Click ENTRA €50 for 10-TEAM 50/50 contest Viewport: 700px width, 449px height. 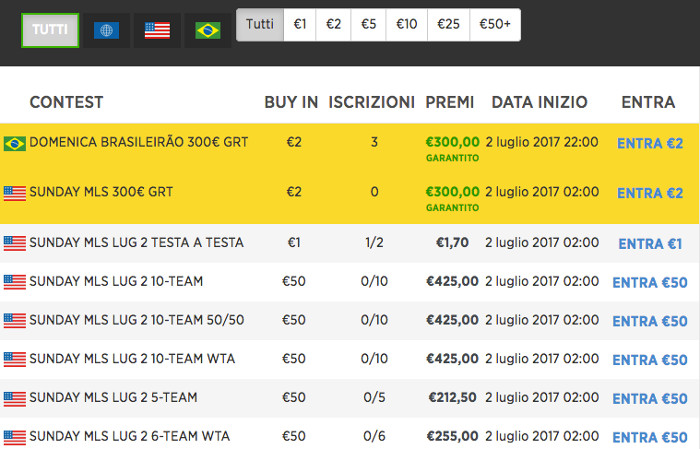pos(650,321)
